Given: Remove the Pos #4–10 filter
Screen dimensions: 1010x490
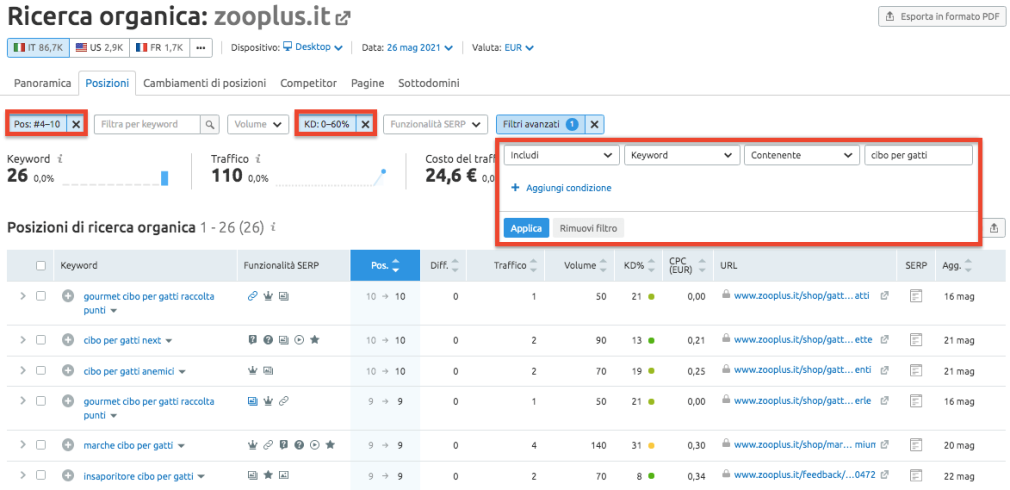Looking at the screenshot, I should tap(75, 124).
